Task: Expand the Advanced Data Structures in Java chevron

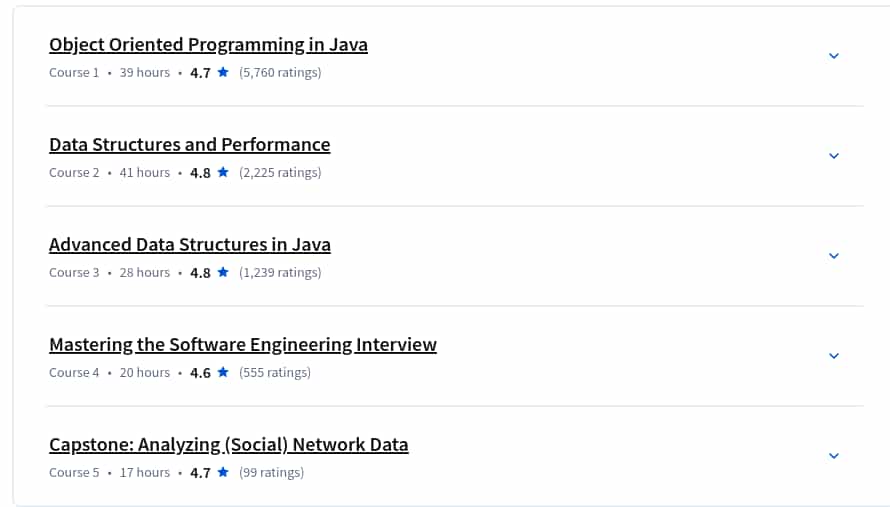Action: click(x=834, y=255)
